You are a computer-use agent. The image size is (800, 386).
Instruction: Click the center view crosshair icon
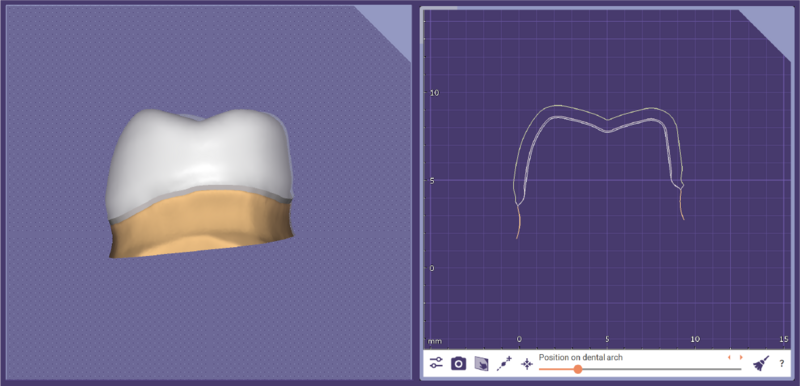point(527,364)
